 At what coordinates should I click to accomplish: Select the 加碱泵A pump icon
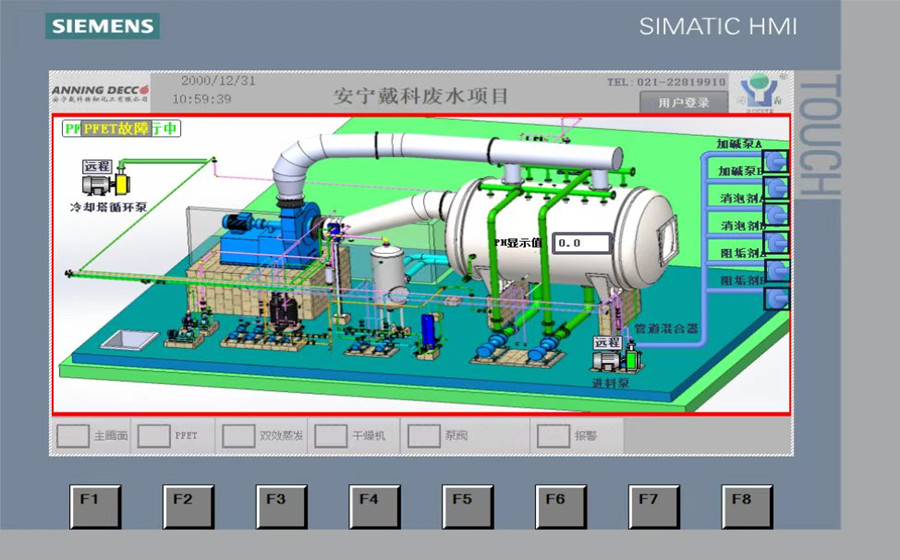tap(777, 160)
